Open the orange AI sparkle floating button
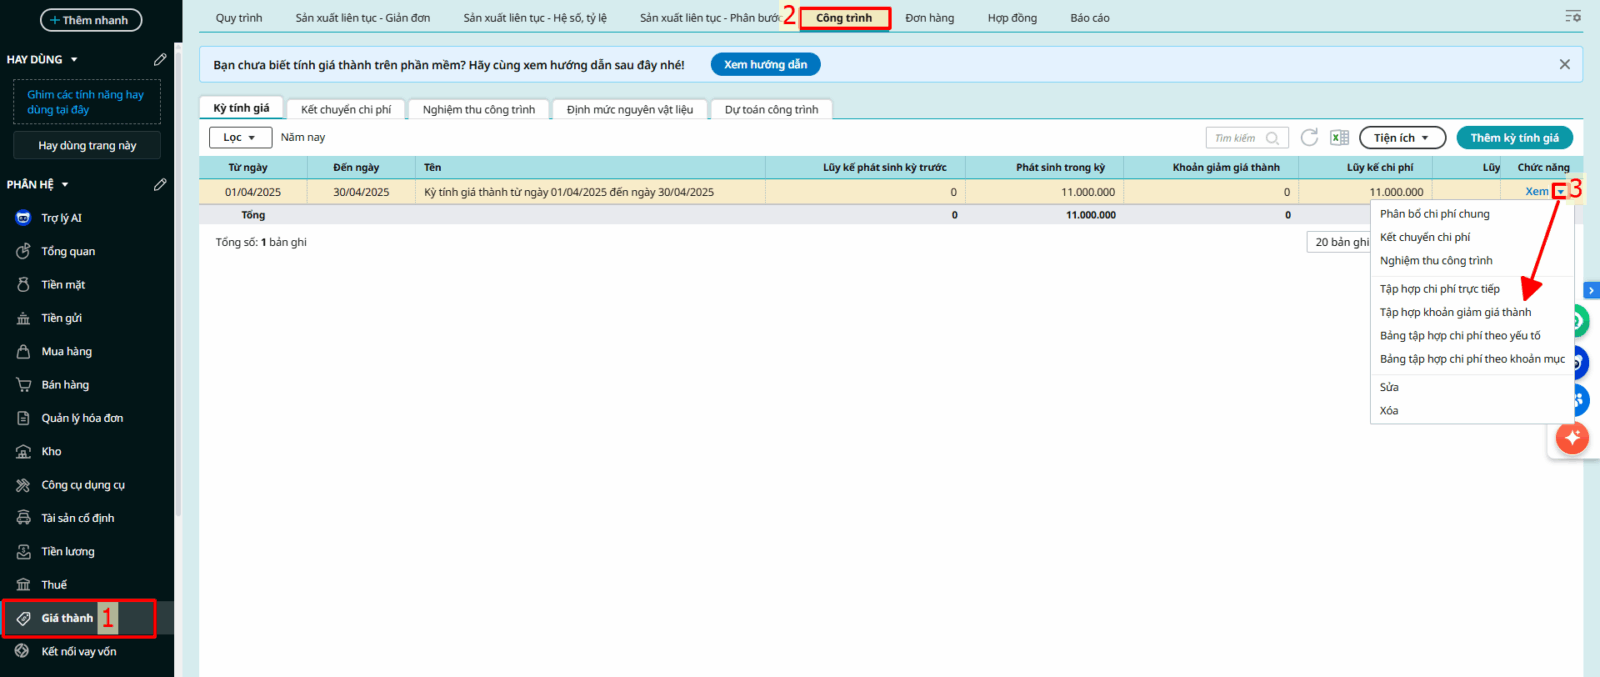Viewport: 1600px width, 677px height. pos(1572,437)
